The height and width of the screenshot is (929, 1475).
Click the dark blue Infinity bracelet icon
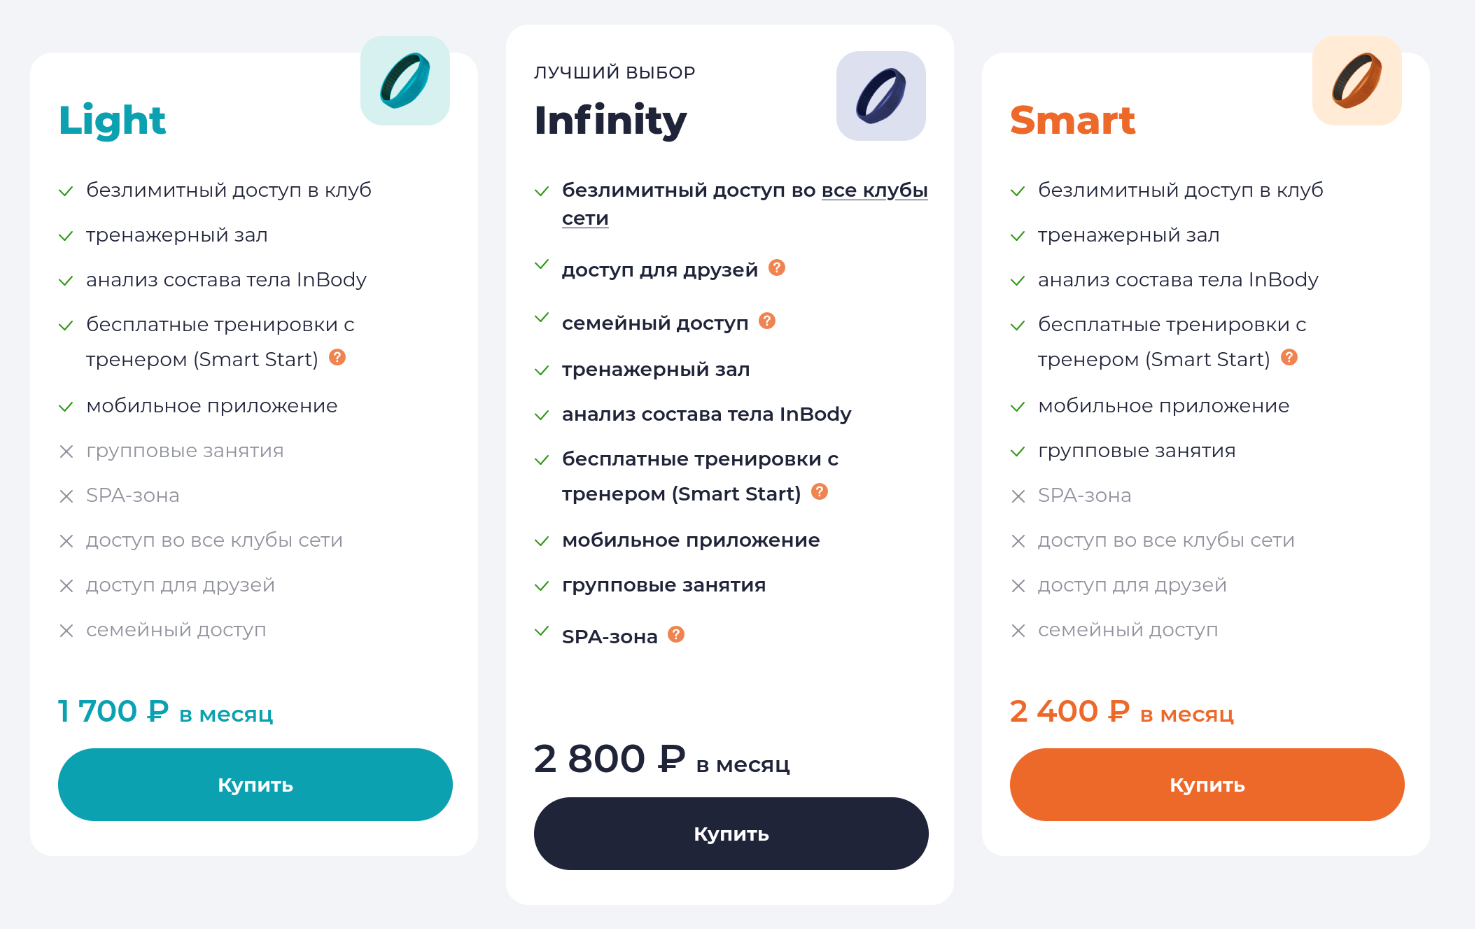(881, 96)
